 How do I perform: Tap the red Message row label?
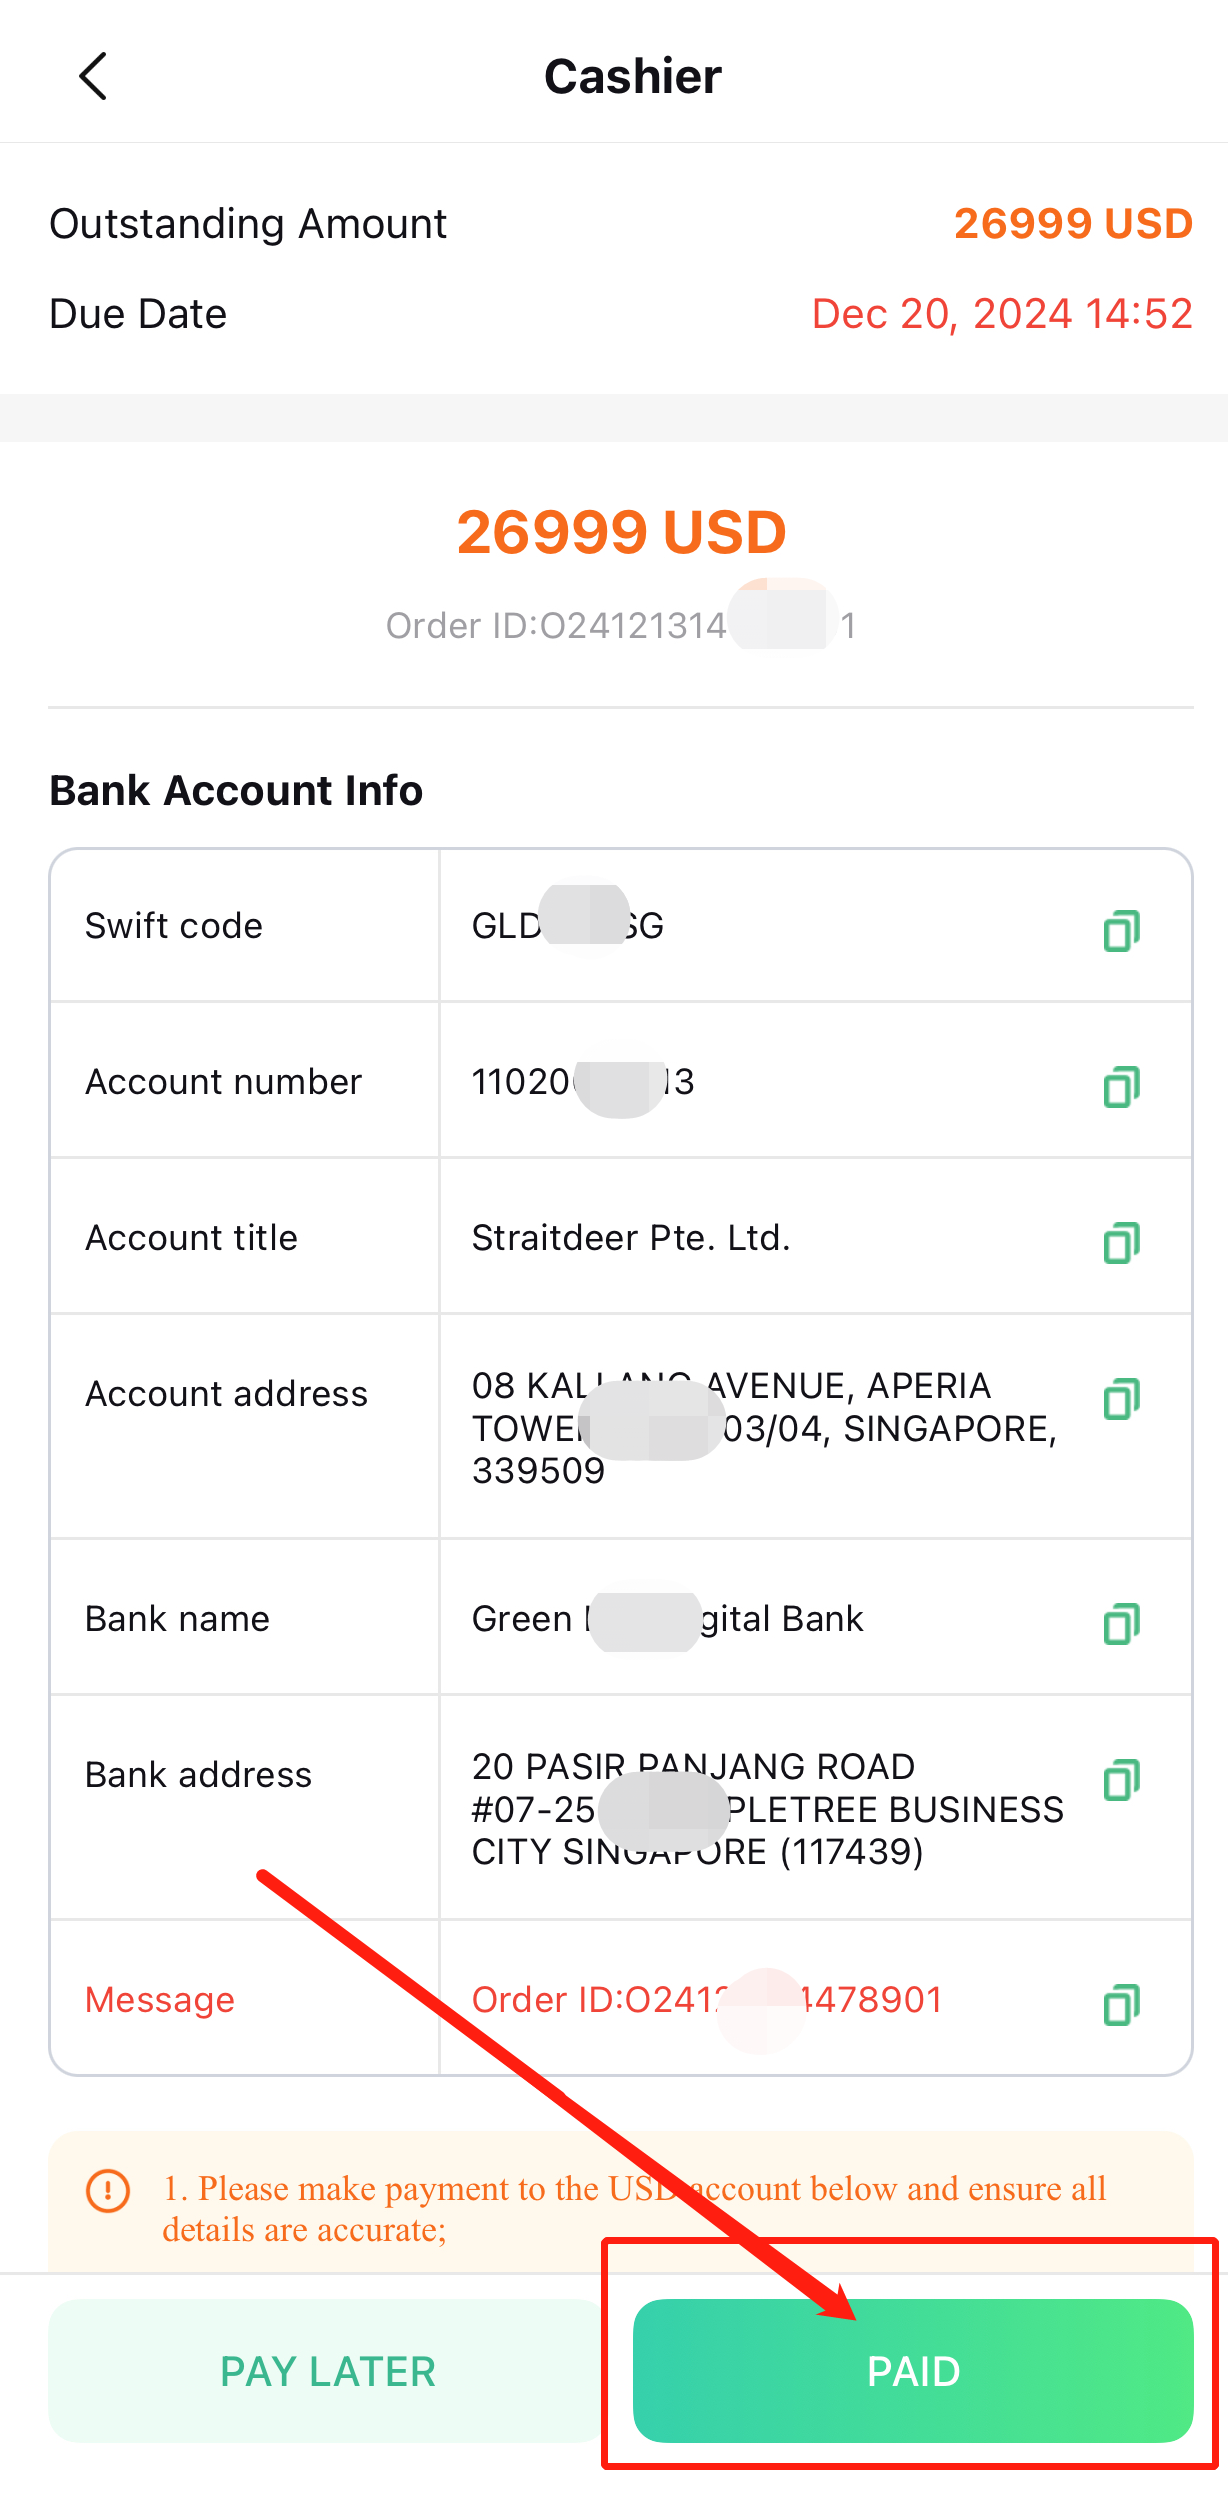(160, 2000)
